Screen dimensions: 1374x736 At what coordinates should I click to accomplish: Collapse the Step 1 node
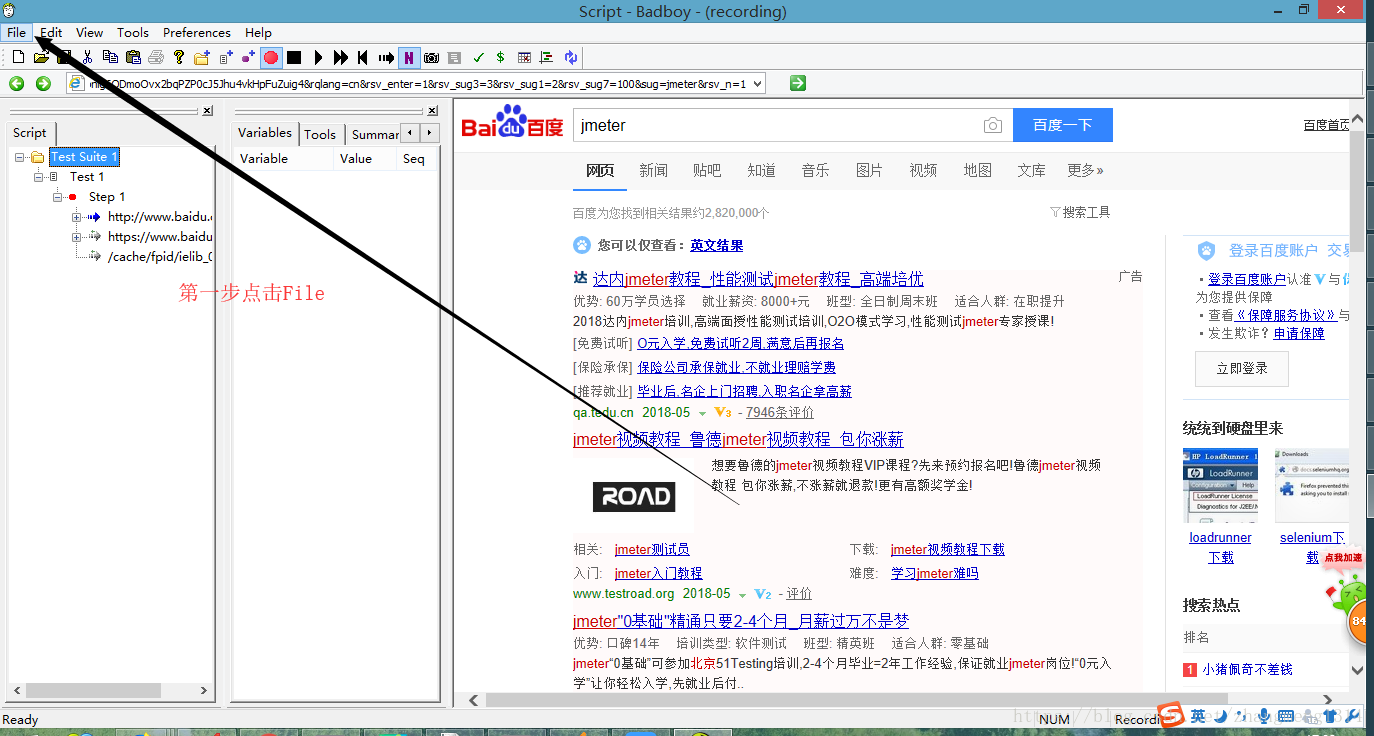[58, 197]
